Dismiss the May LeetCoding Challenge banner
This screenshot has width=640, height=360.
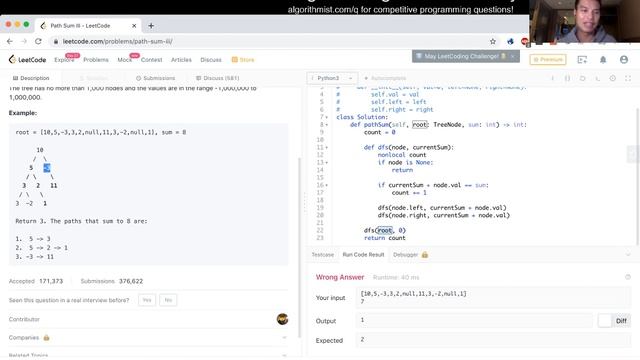click(x=513, y=56)
